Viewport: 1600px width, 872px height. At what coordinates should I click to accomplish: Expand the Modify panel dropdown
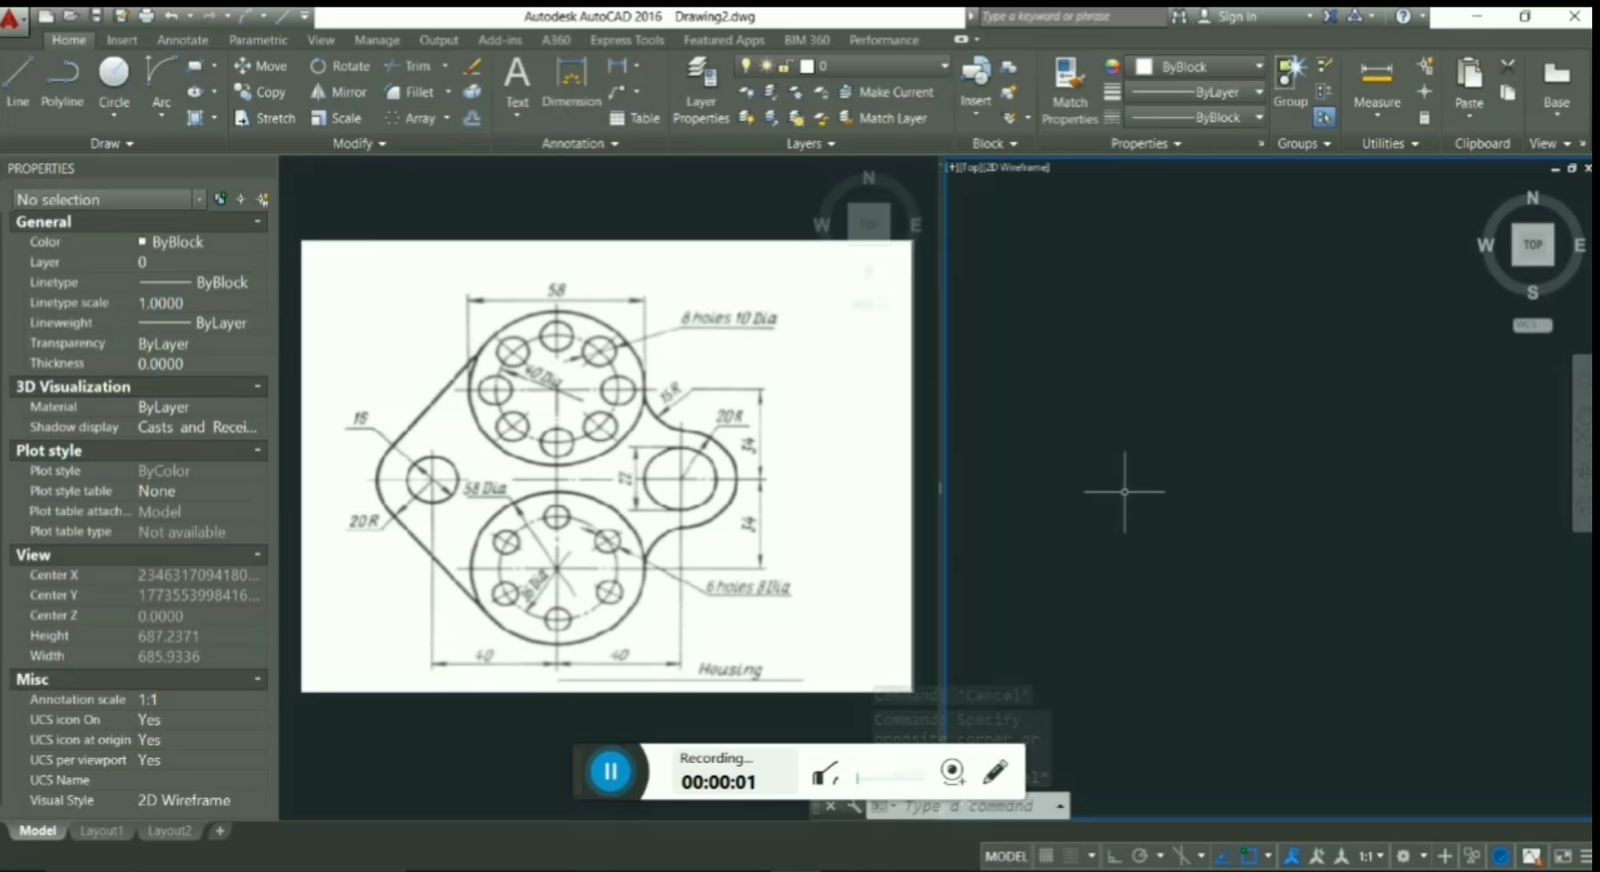click(x=359, y=144)
